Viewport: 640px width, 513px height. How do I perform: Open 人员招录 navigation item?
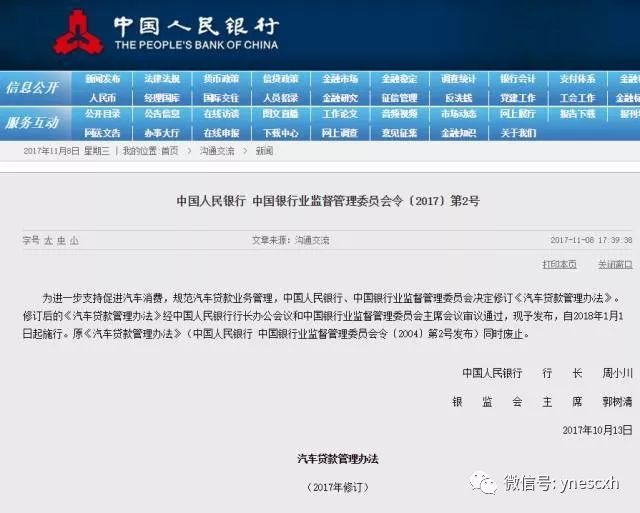point(281,98)
